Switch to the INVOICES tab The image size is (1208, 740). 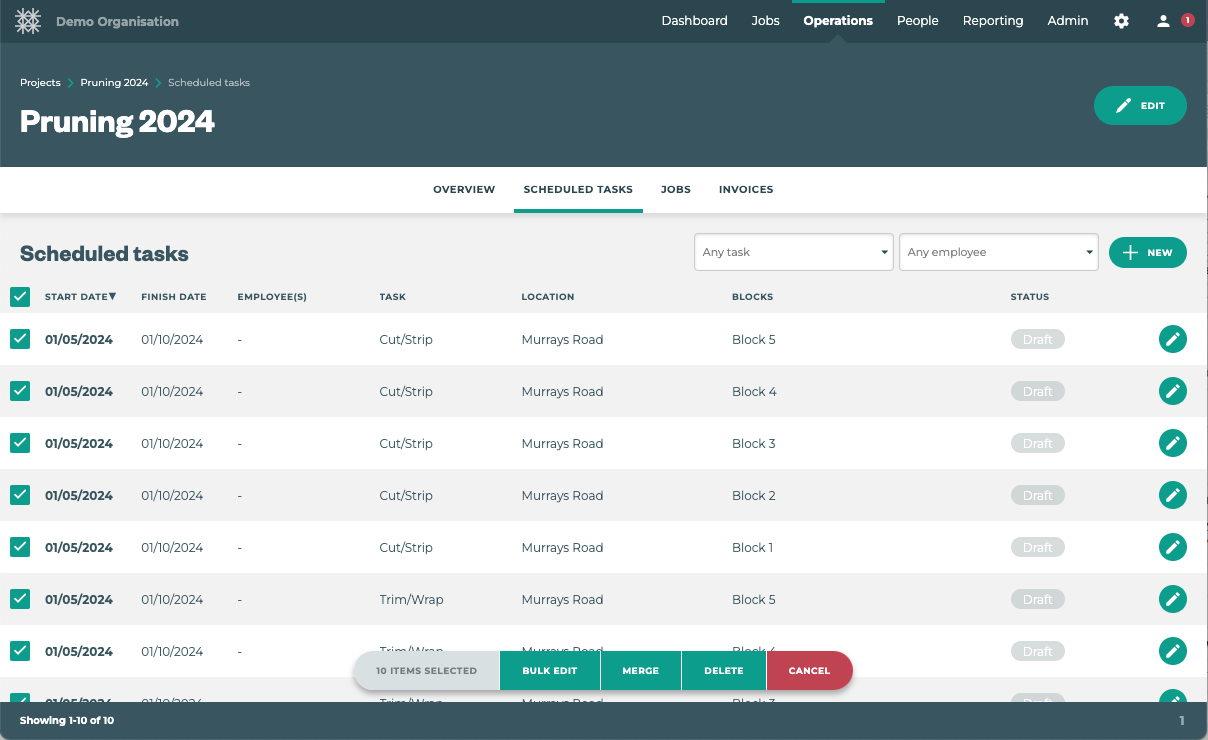pos(746,190)
